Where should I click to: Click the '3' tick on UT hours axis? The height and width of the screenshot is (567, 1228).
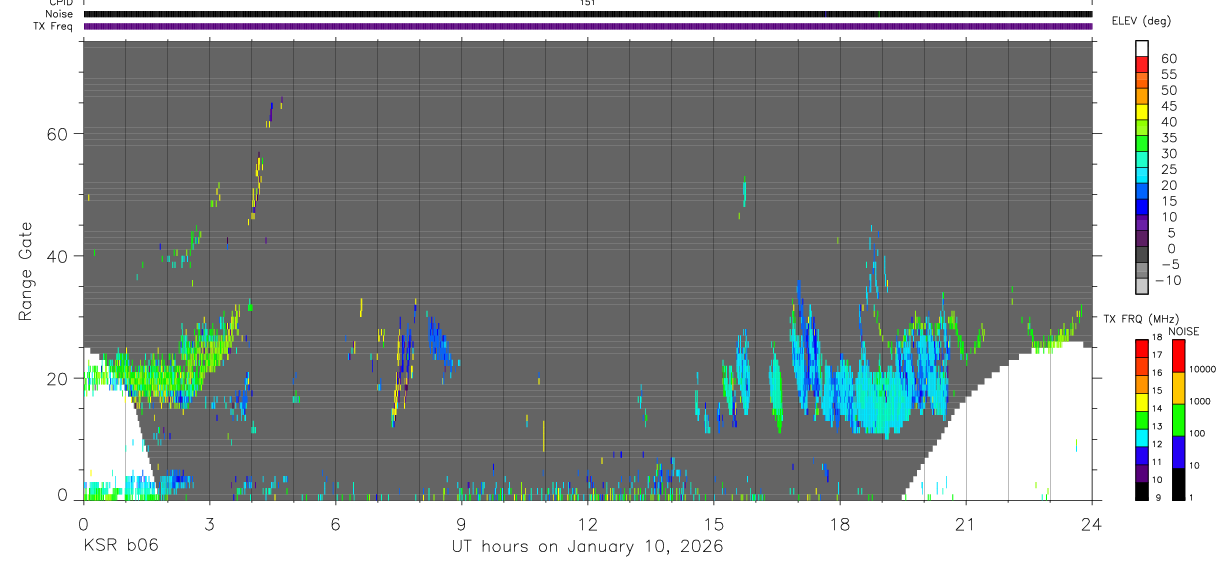pyautogui.click(x=209, y=524)
